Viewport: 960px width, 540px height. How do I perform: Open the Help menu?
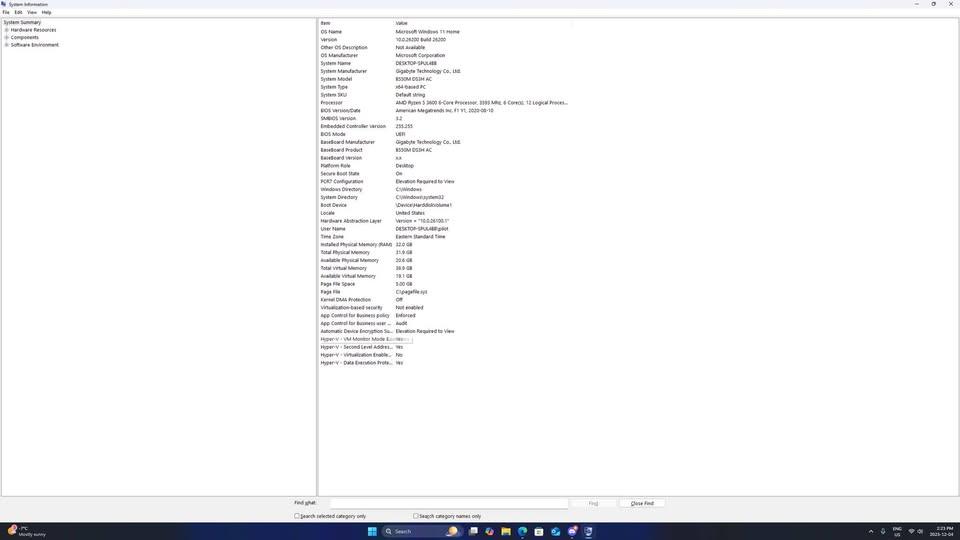pyautogui.click(x=47, y=12)
